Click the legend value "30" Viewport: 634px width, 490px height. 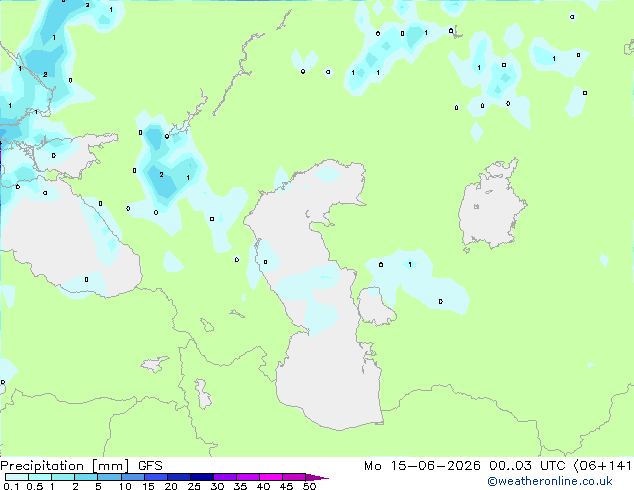217,486
